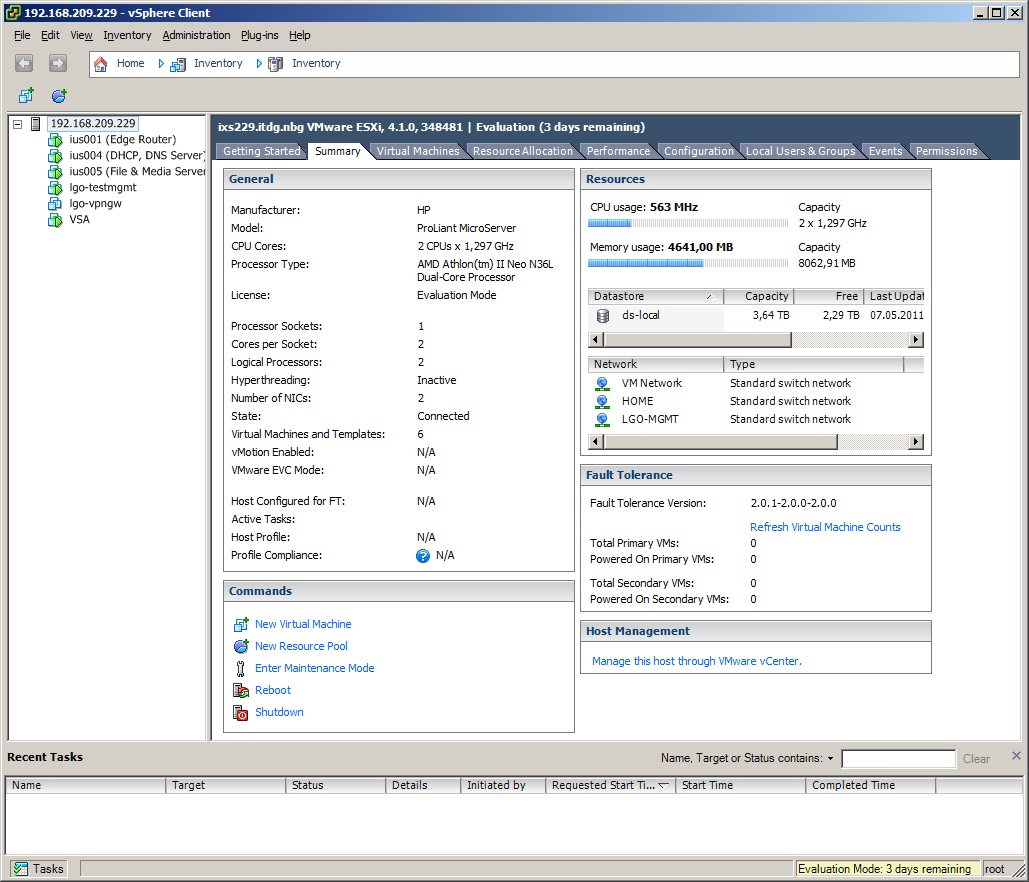
Task: Click the Tasks icon in status bar
Action: coord(21,869)
